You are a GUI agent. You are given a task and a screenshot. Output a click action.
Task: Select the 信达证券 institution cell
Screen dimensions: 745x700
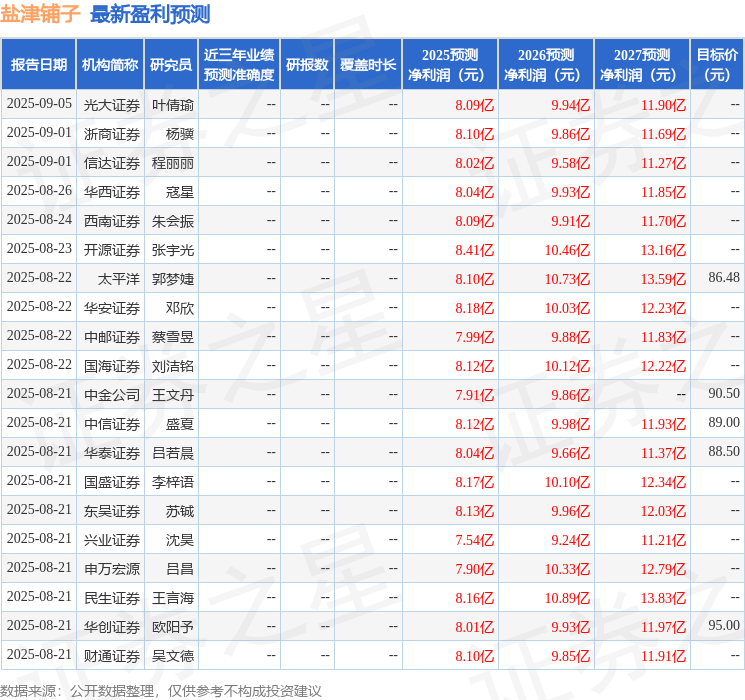[112, 163]
